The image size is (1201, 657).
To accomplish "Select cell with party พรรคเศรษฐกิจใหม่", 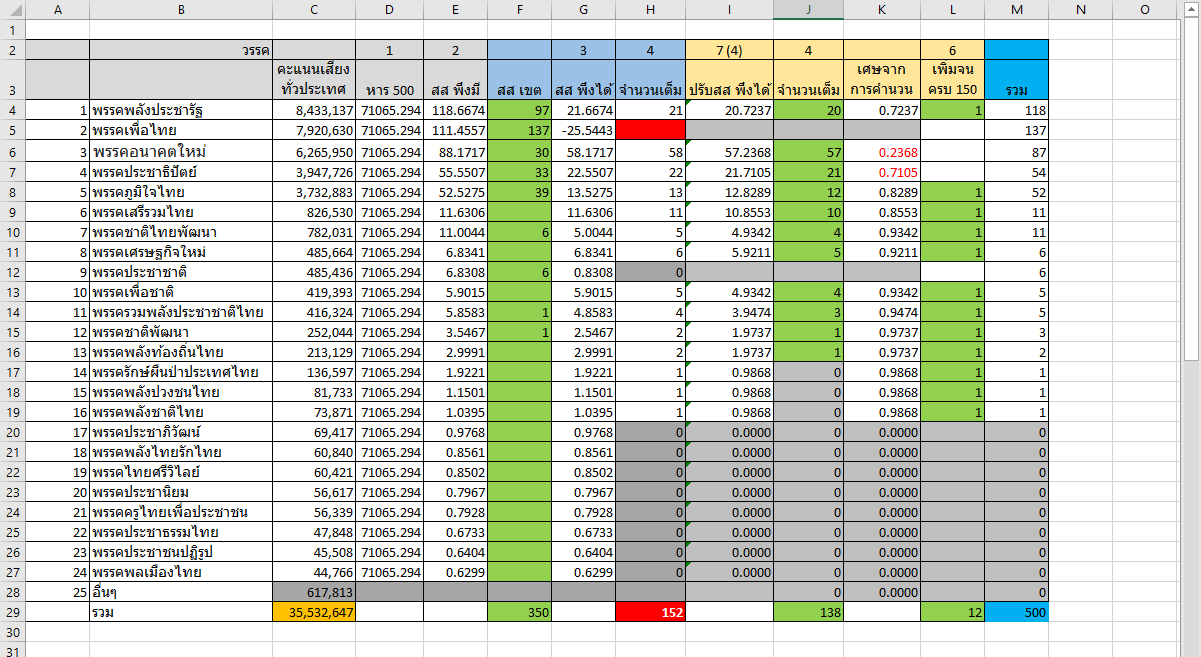I will point(181,251).
